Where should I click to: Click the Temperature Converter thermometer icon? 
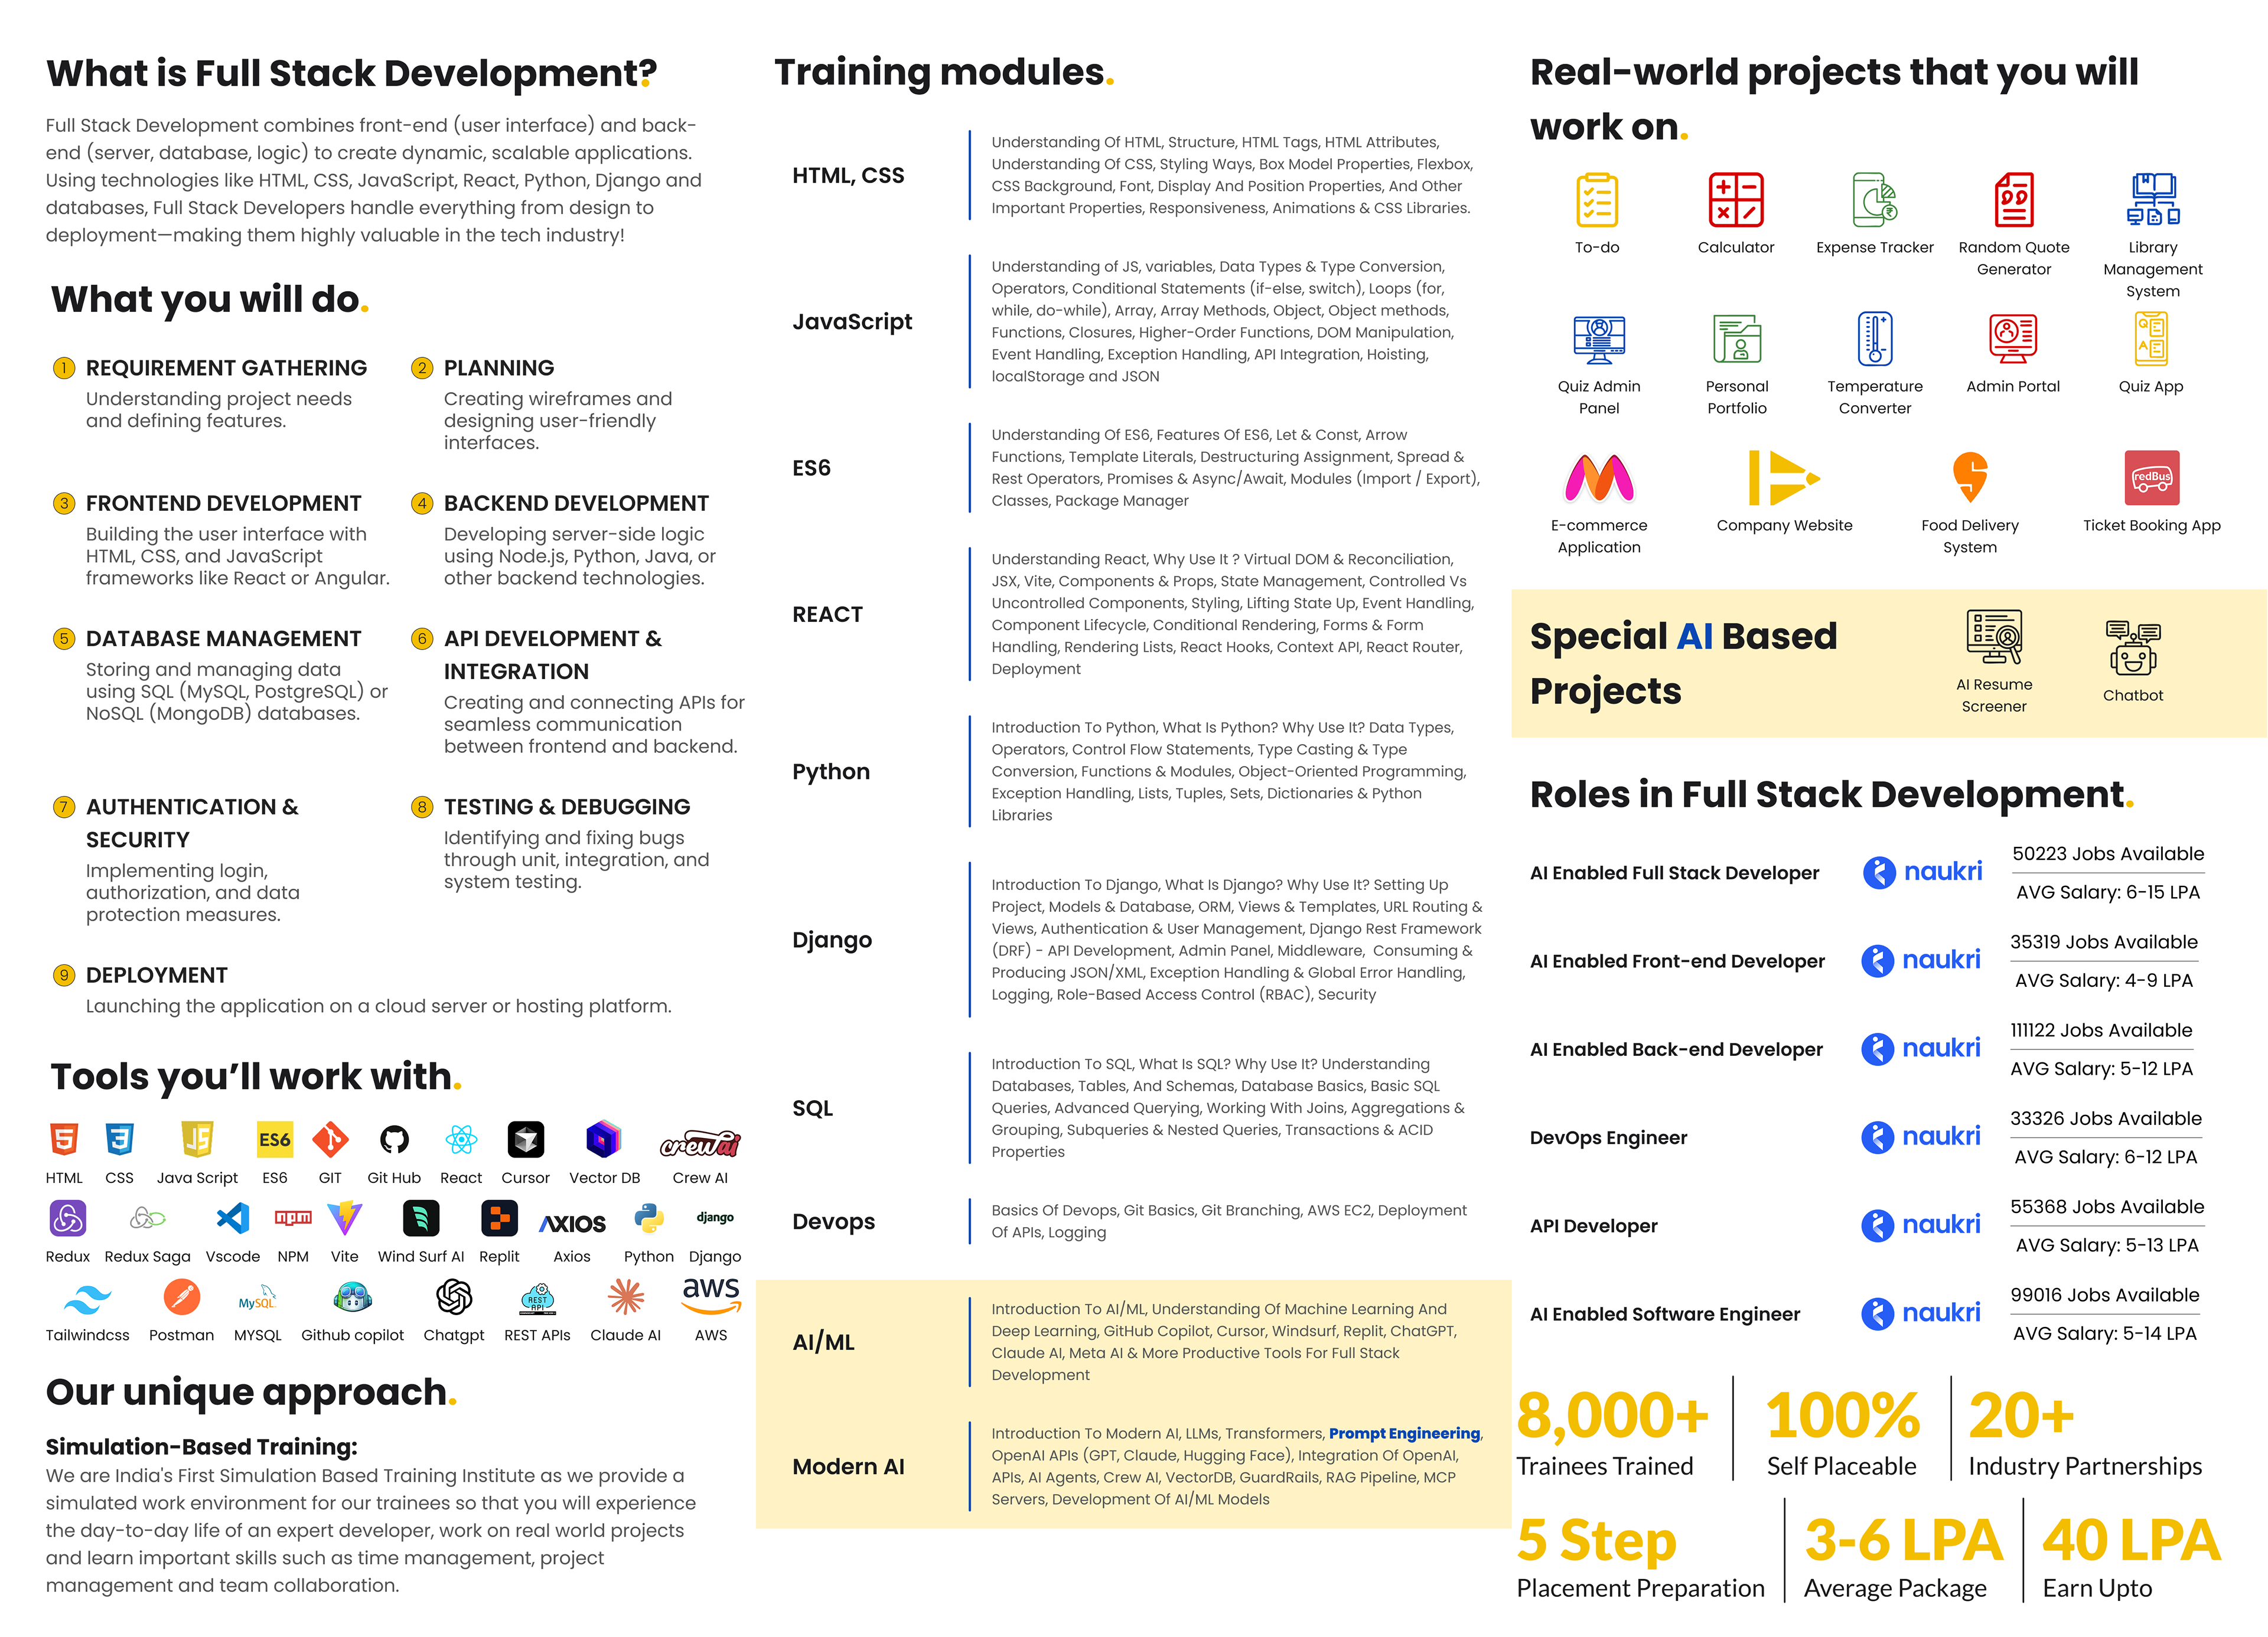pyautogui.click(x=1874, y=338)
